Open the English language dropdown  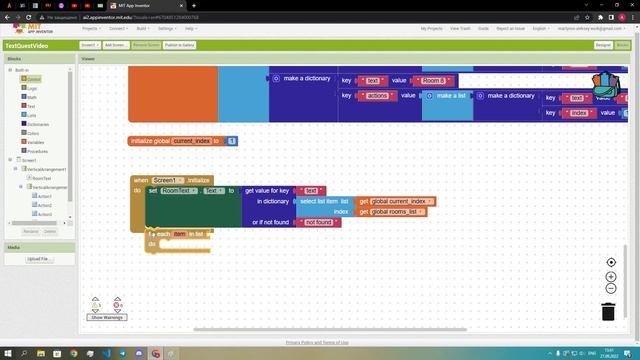click(541, 29)
